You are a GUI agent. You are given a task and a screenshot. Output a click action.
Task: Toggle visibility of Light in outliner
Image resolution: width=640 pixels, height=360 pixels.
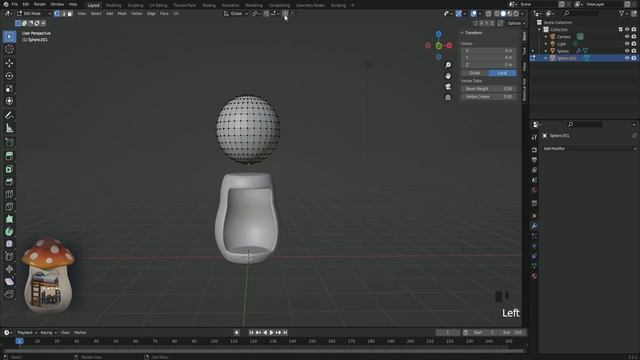[x=627, y=44]
